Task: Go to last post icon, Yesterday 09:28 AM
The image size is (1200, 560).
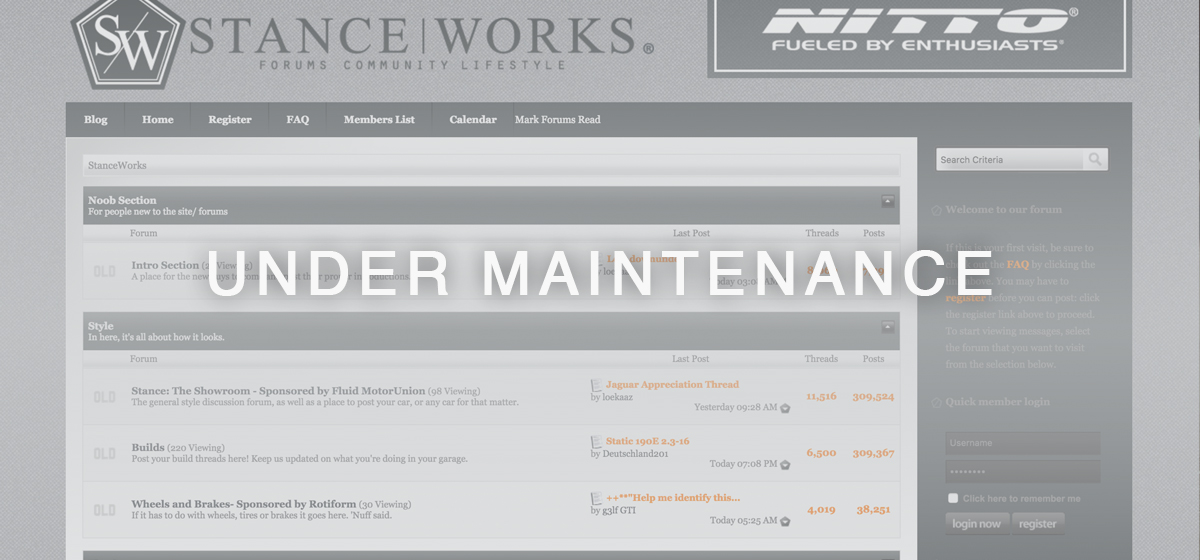Action: [x=785, y=408]
